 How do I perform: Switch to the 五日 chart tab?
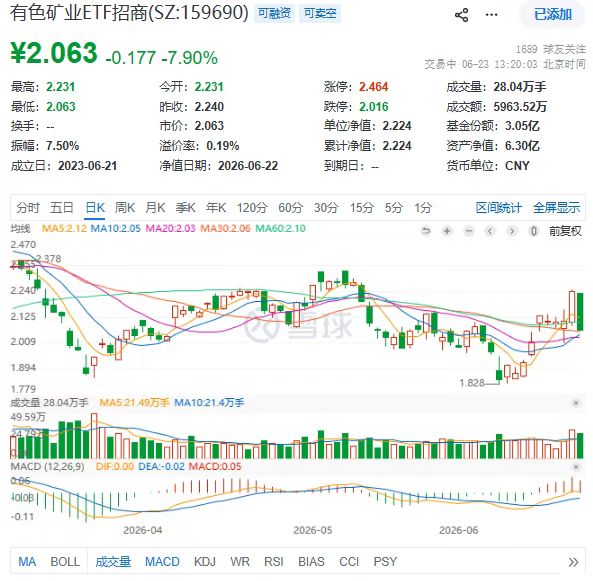[62, 208]
